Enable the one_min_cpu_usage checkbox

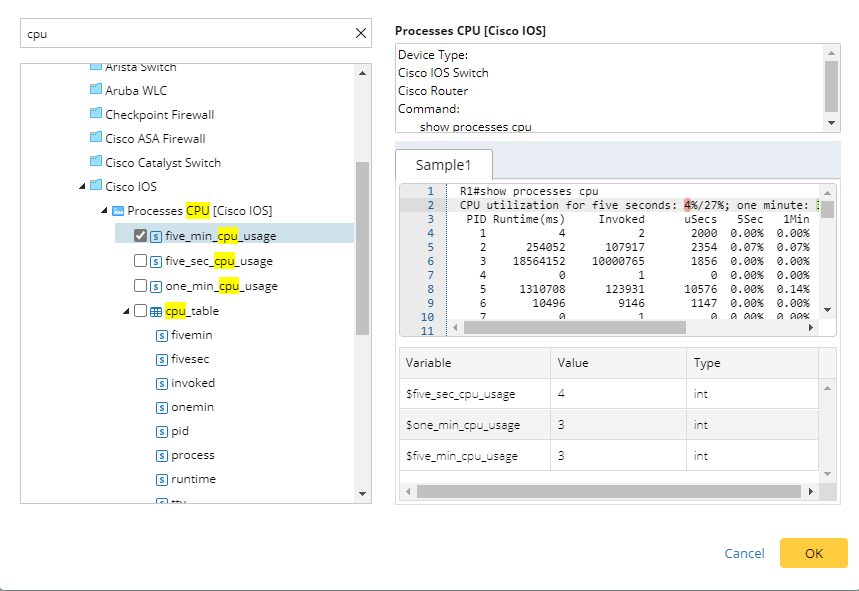(x=140, y=286)
